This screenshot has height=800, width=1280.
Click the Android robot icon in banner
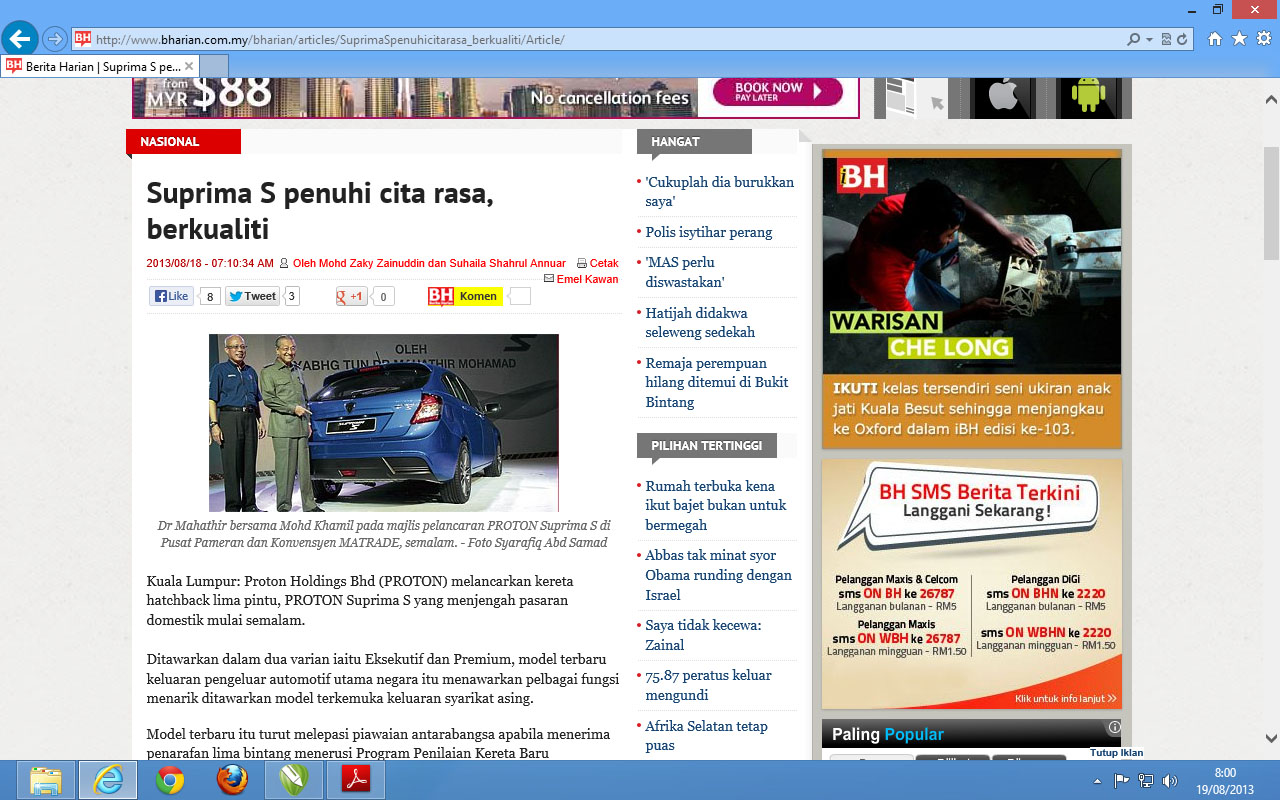[x=1090, y=97]
